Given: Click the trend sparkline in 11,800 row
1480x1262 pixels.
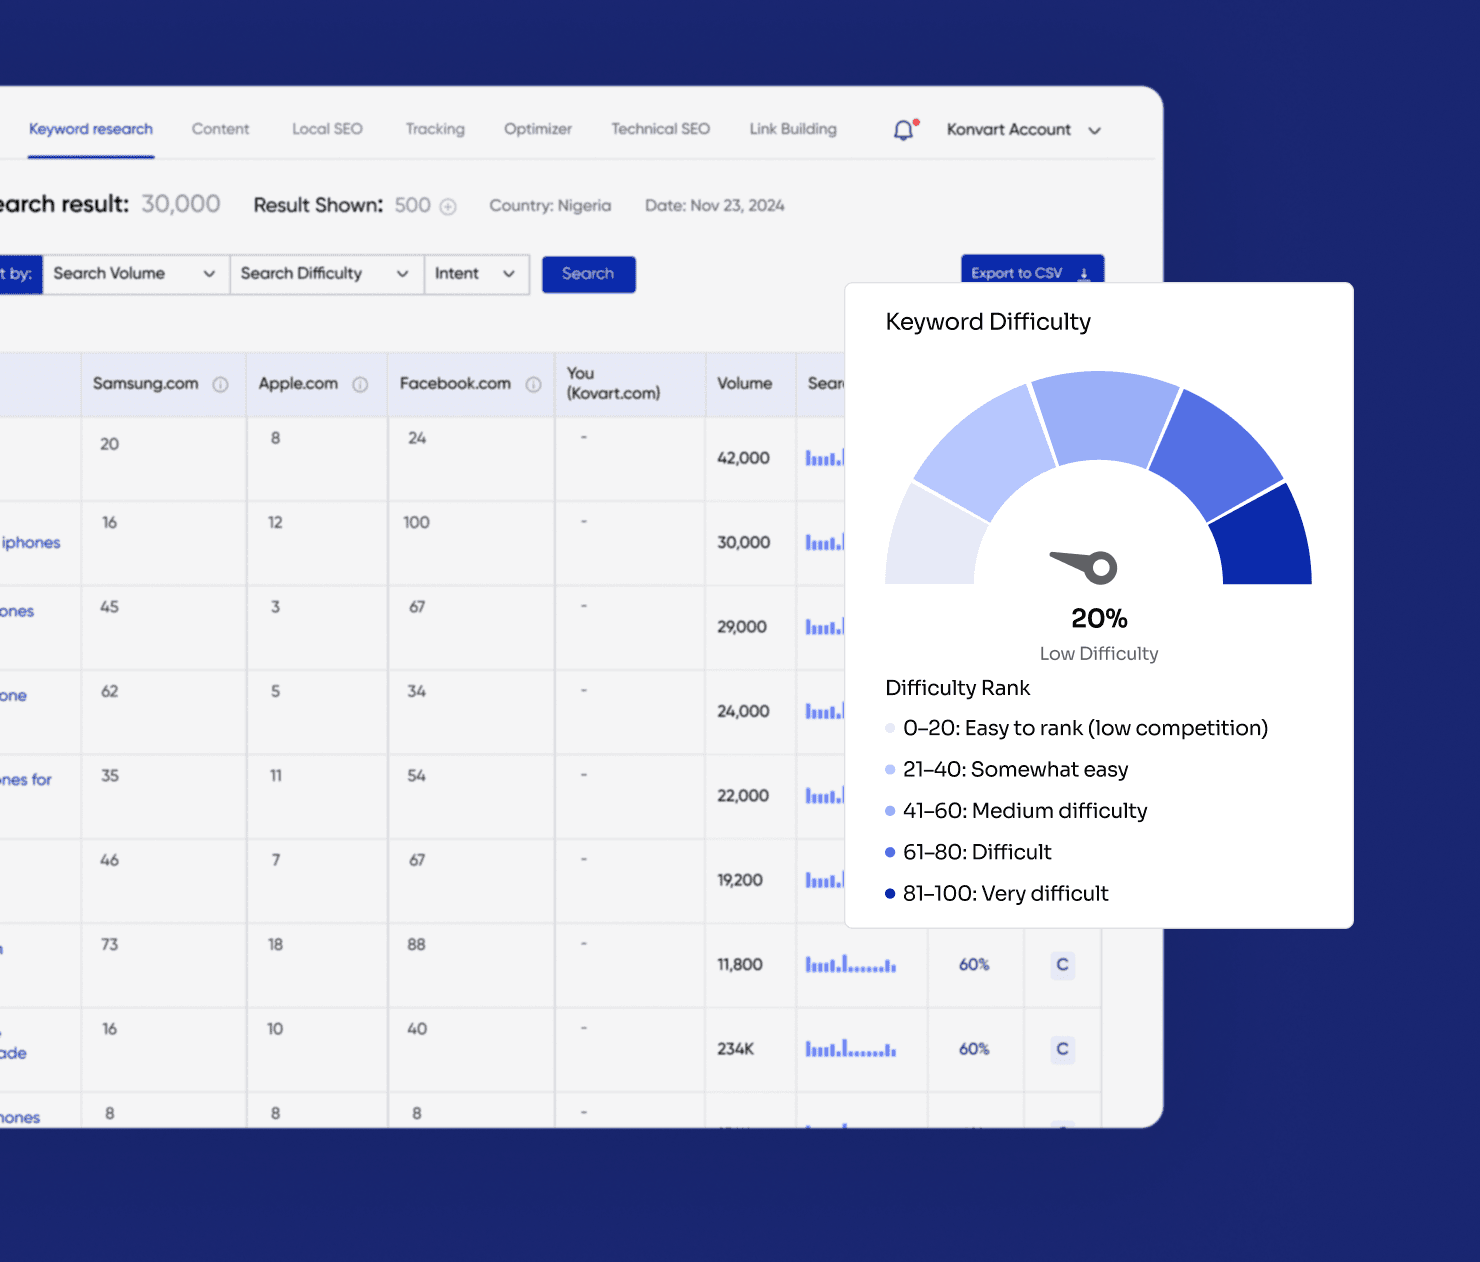Looking at the screenshot, I should [850, 965].
